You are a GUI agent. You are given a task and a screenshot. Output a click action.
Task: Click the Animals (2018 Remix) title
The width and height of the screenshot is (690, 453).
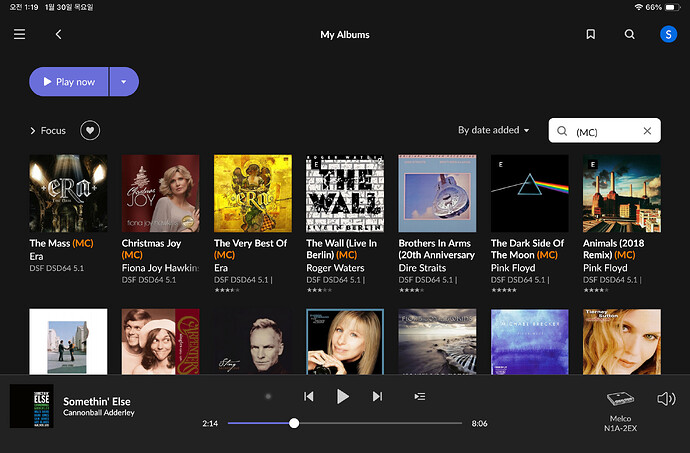613,249
